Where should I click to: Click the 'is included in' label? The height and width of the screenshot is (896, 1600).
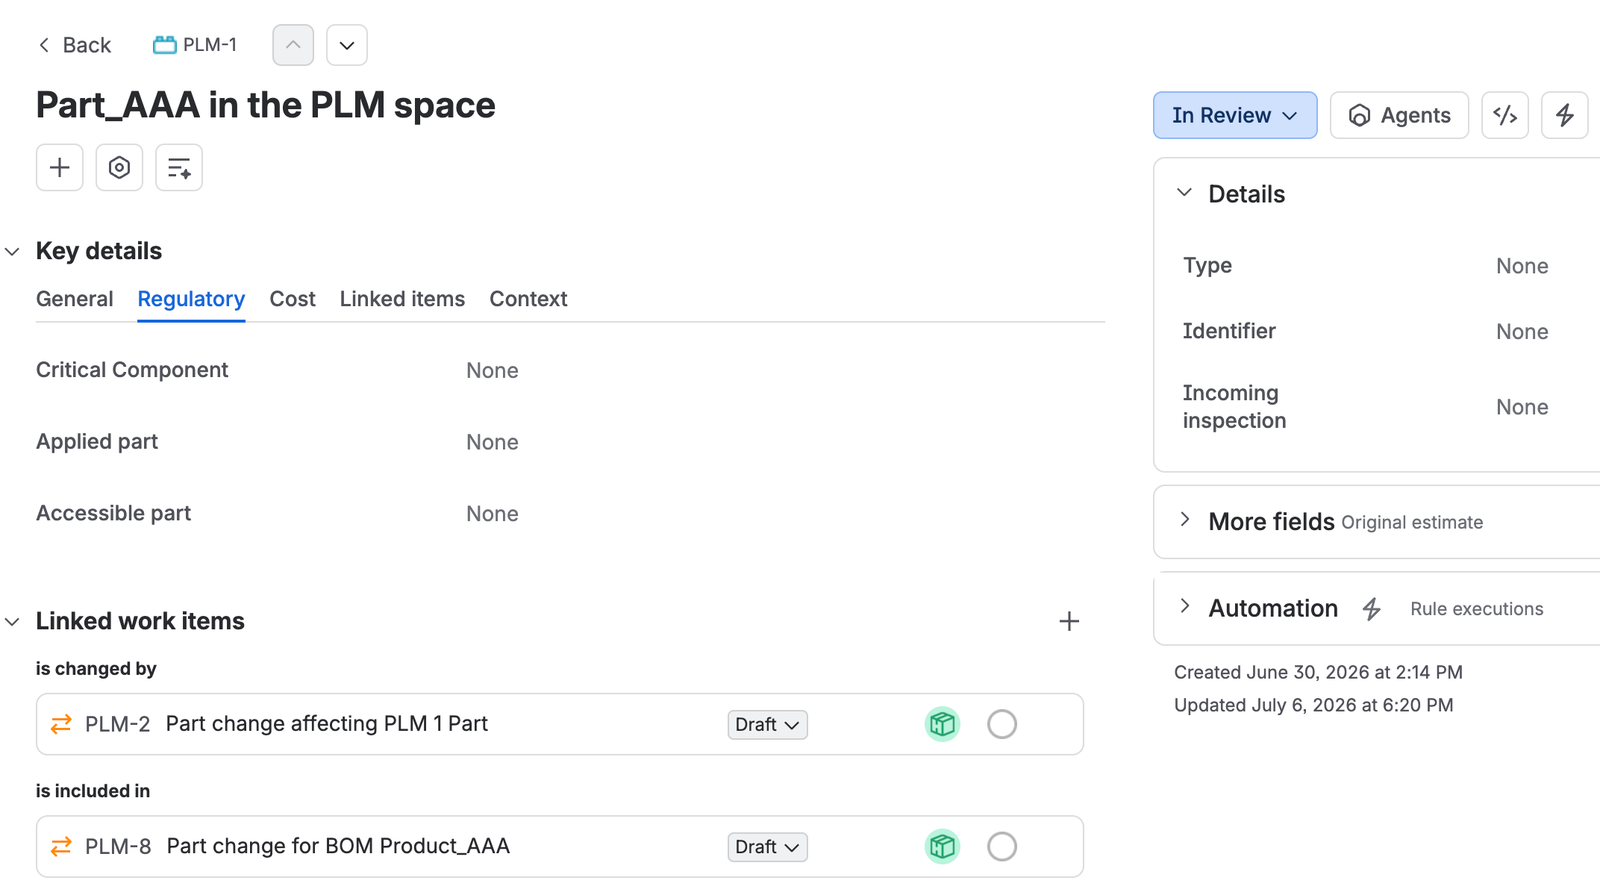(x=93, y=791)
